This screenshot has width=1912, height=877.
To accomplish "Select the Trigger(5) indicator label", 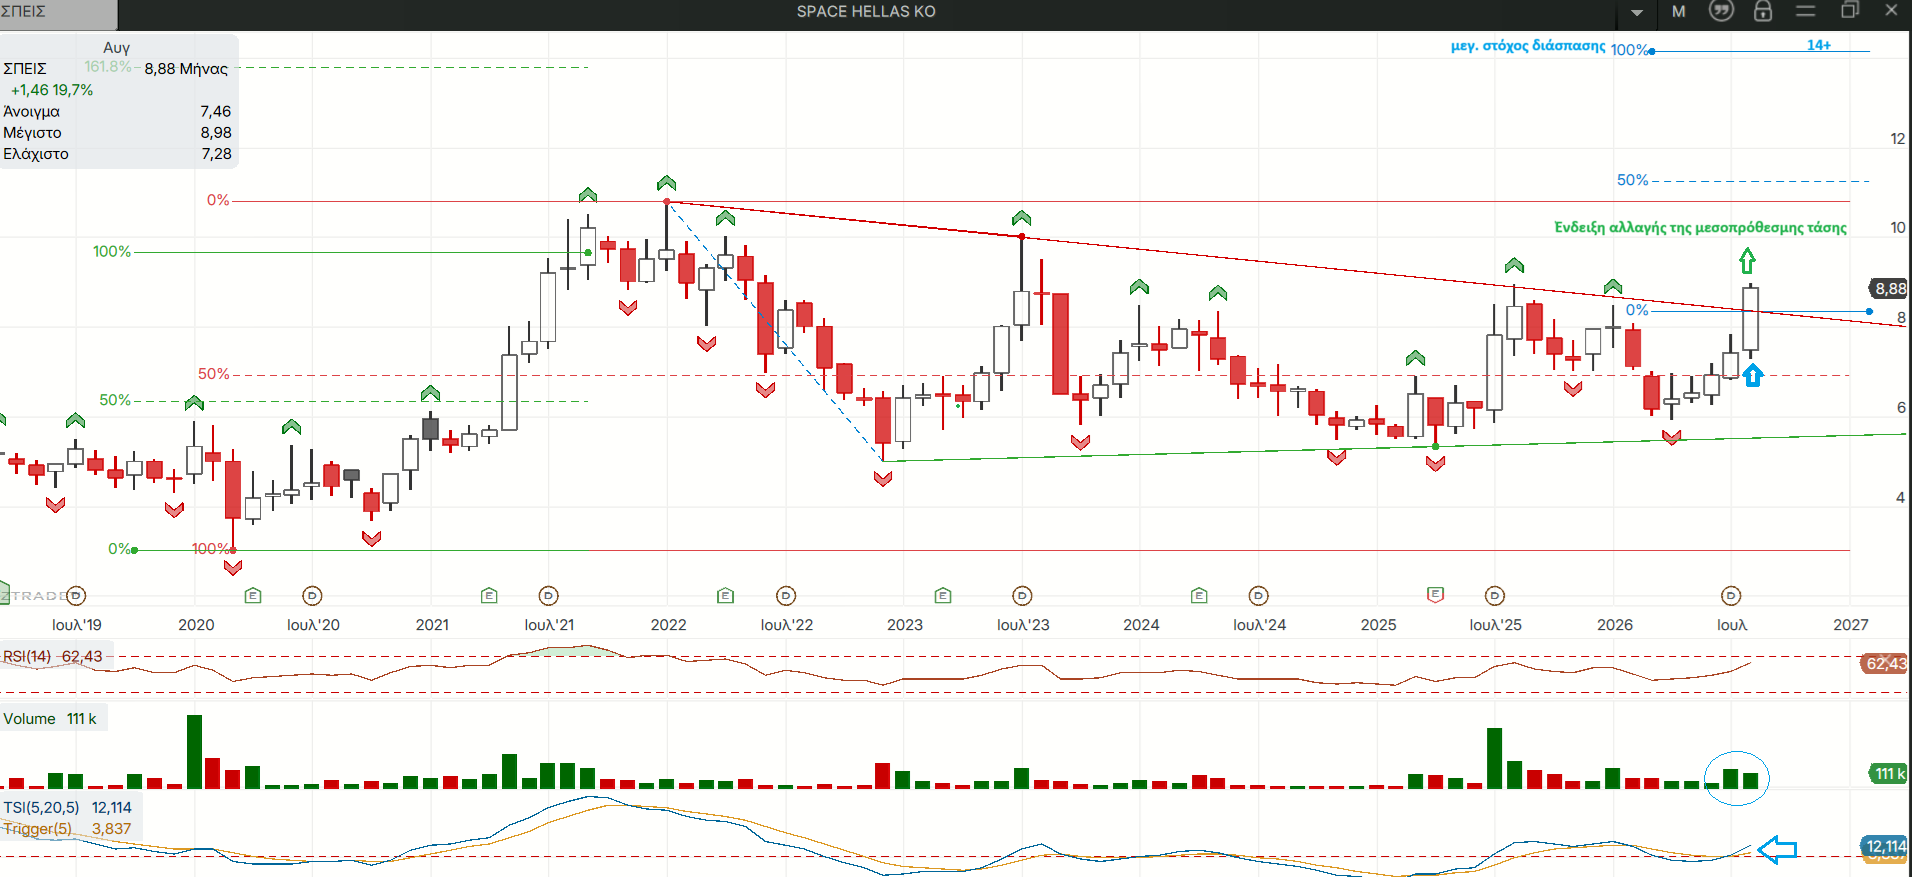I will point(37,829).
